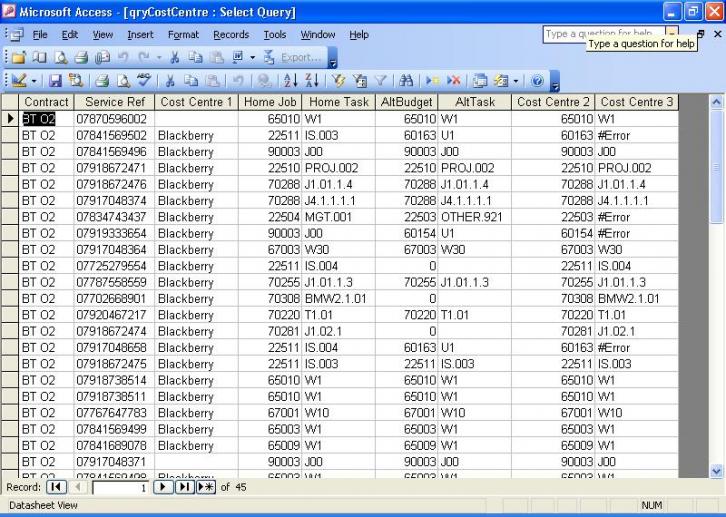Open Toolbar Options on the datasheet toolbar

click(x=555, y=81)
